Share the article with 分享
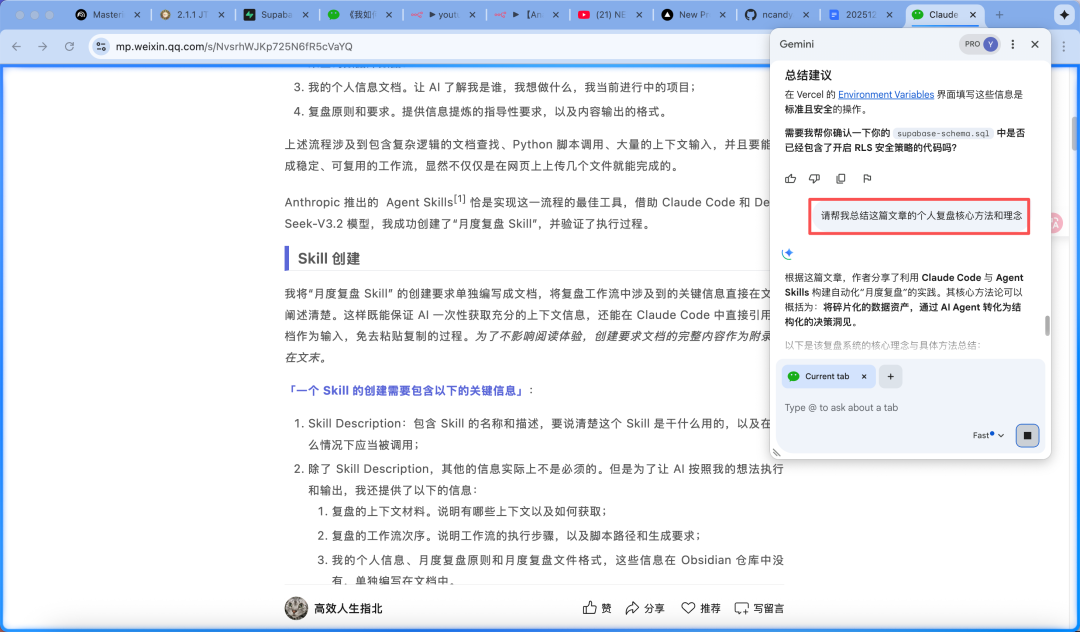The image size is (1080, 632). click(x=645, y=608)
